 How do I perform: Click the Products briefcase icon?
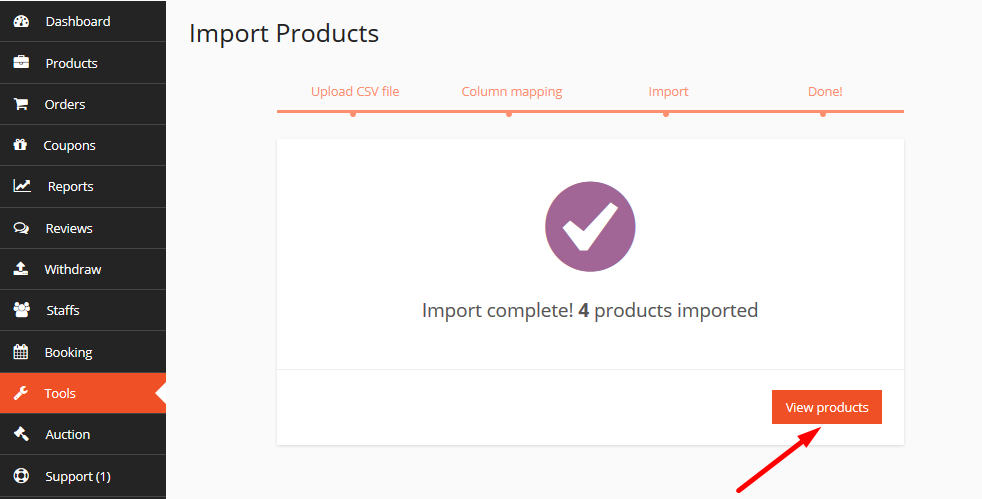(x=21, y=63)
